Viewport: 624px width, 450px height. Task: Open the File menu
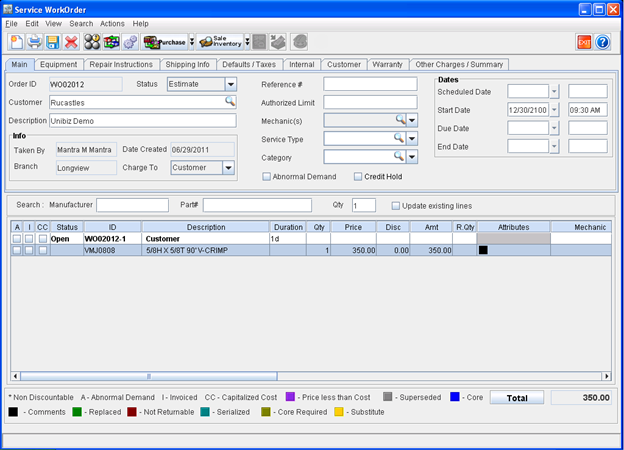[11, 24]
